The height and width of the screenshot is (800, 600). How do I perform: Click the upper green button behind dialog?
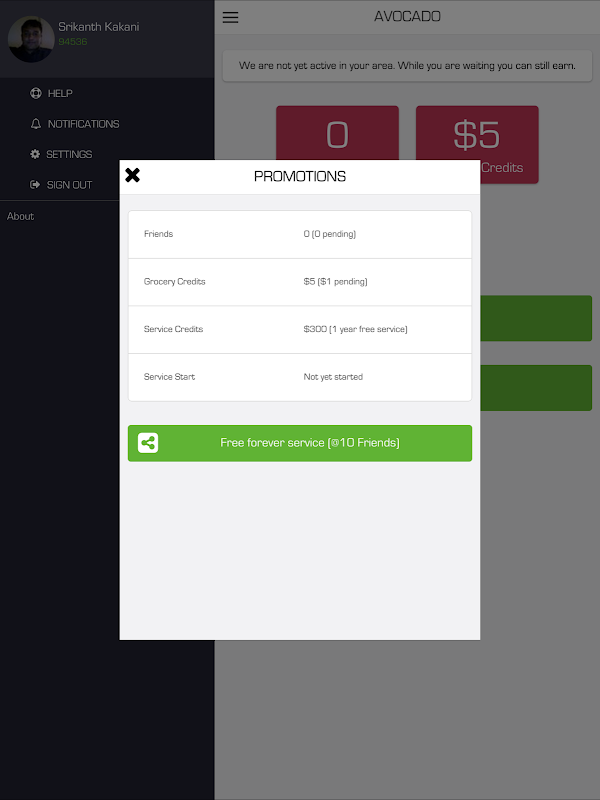tap(536, 318)
